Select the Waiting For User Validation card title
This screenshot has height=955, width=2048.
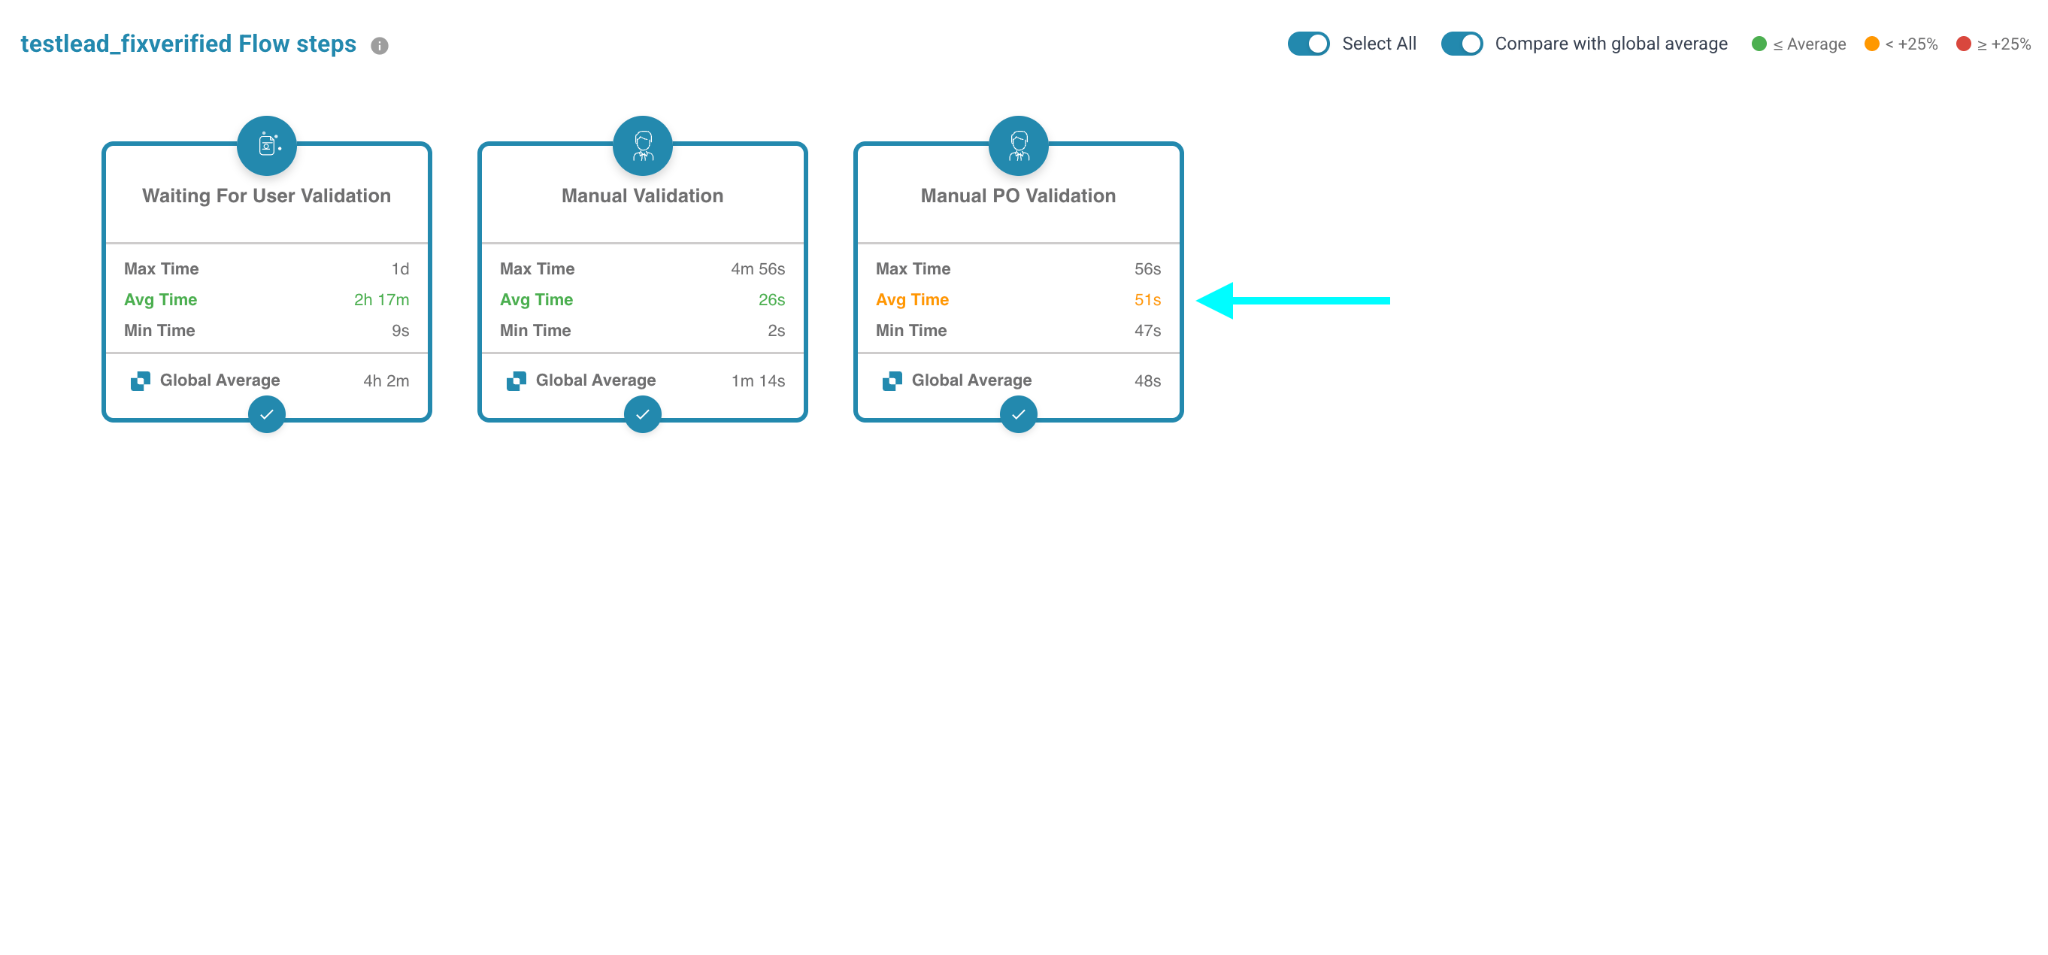coord(267,196)
